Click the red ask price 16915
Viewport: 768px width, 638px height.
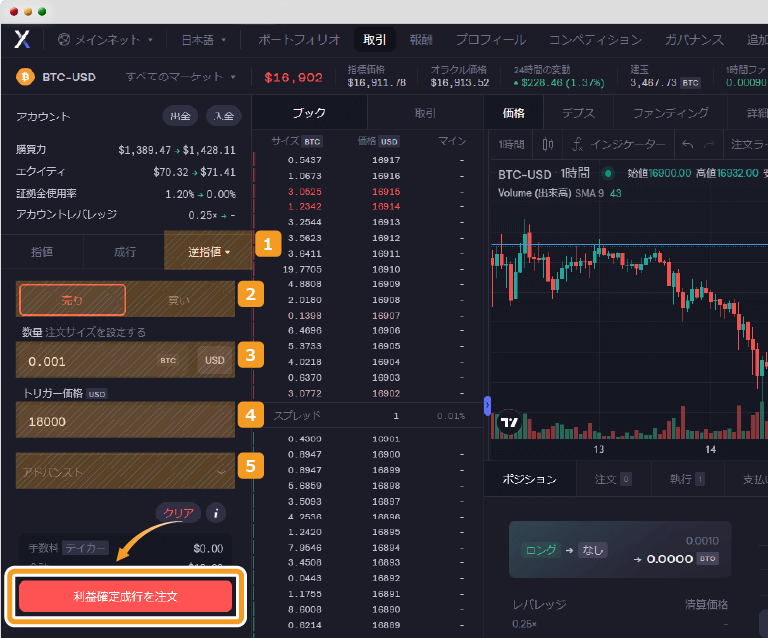[x=386, y=191]
